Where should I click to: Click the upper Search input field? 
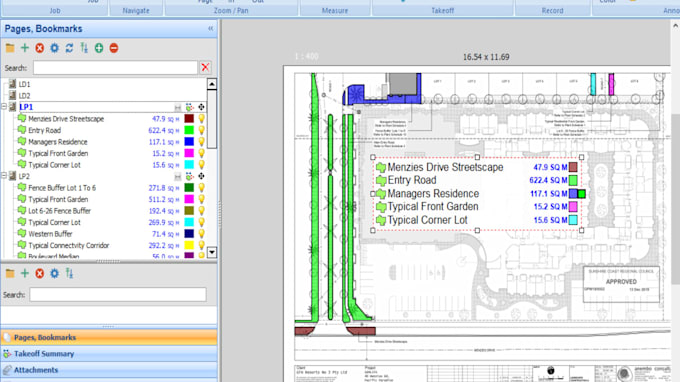coord(115,68)
